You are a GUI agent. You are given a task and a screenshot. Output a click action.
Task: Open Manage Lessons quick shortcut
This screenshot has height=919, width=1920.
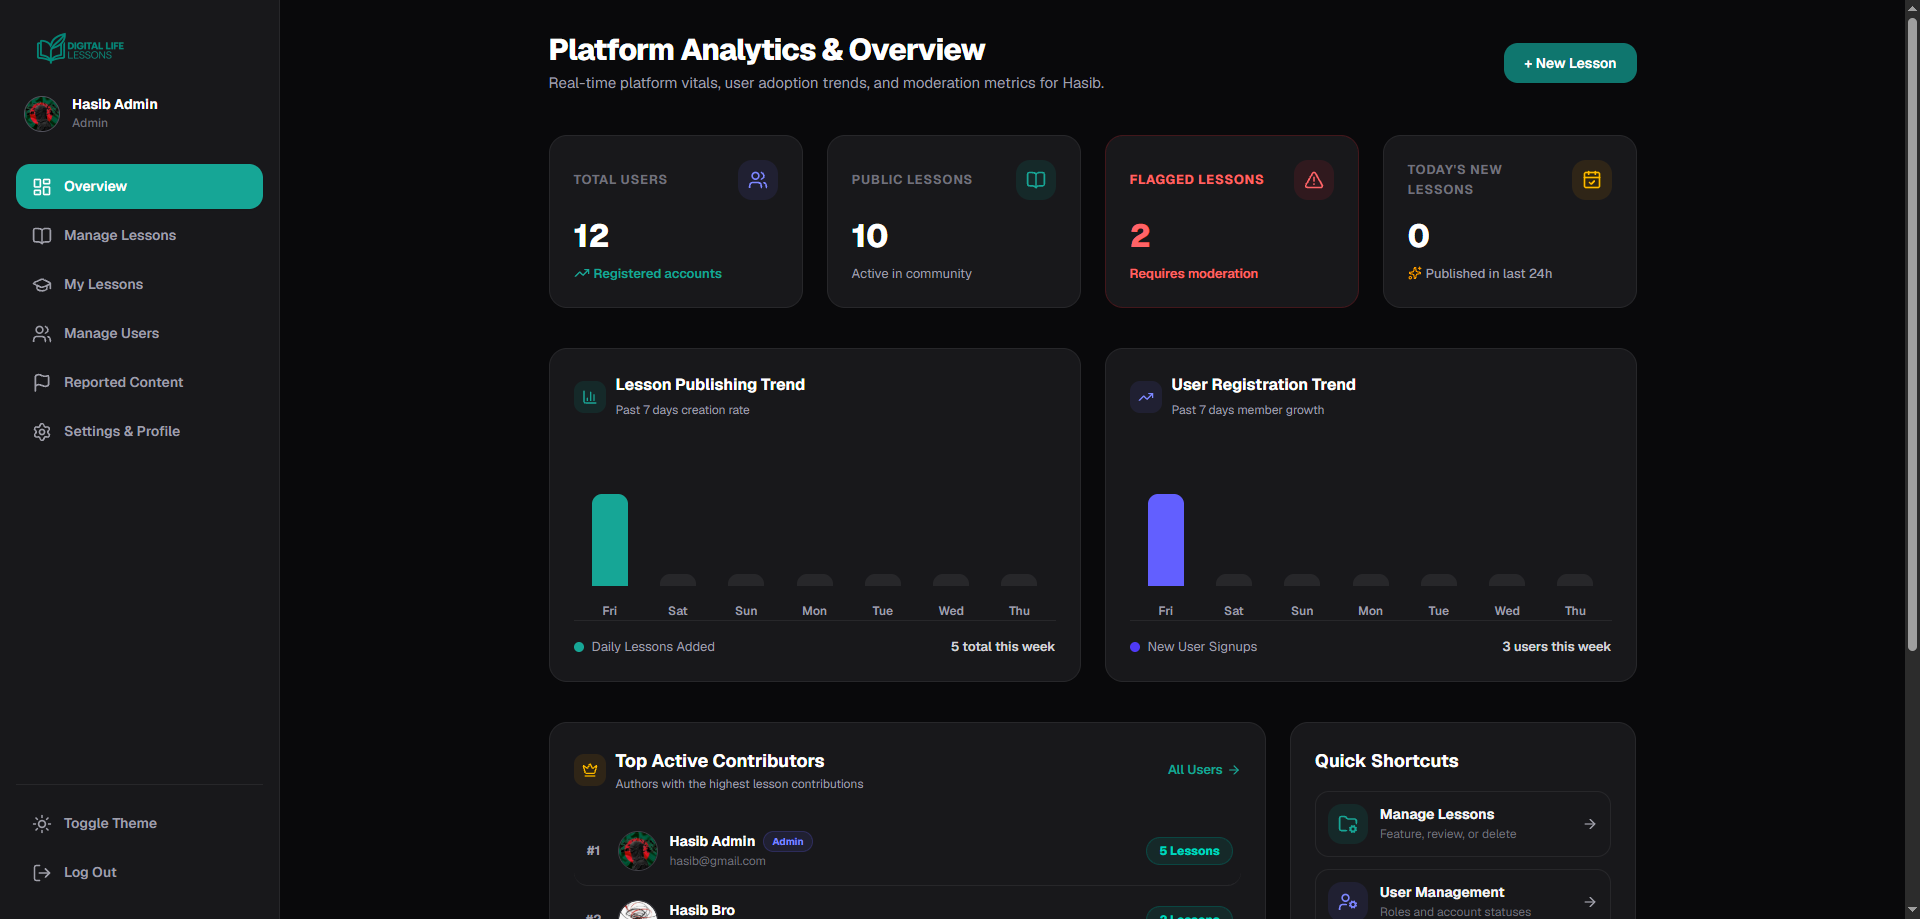tap(1463, 824)
